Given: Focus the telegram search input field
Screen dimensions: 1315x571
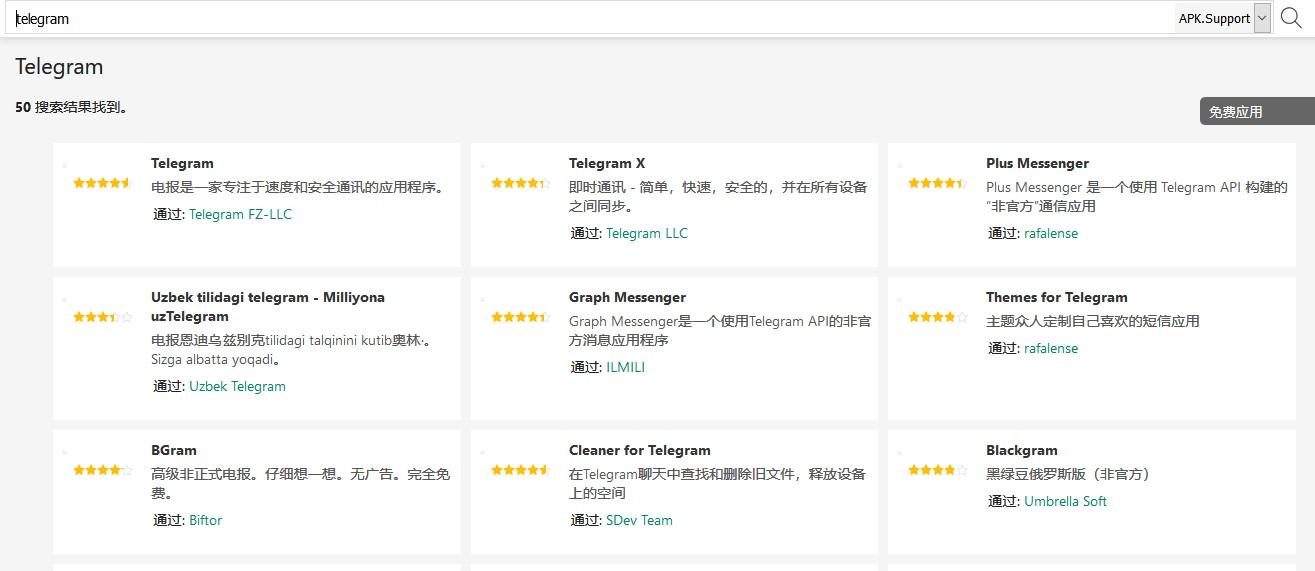Looking at the screenshot, I should 590,18.
